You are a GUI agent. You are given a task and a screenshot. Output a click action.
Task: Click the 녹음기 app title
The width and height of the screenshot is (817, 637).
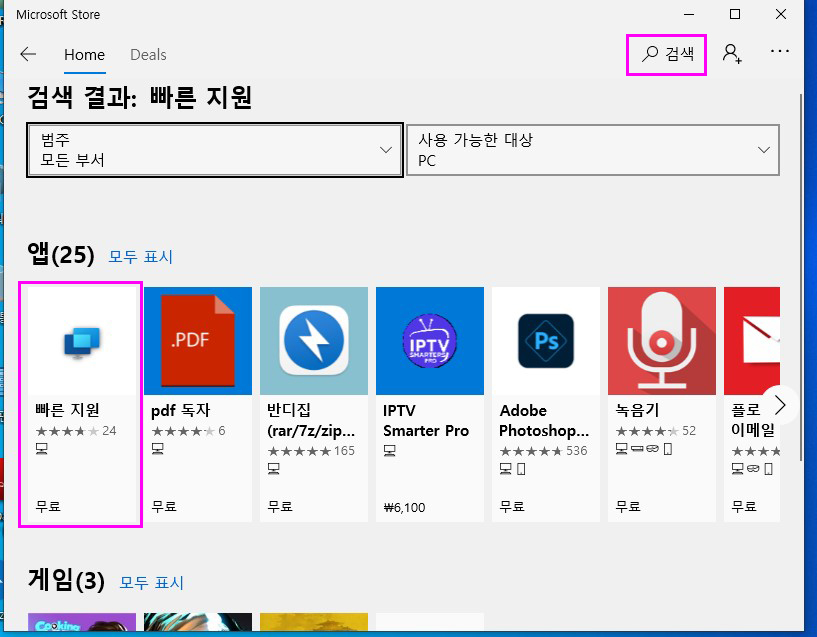[637, 410]
